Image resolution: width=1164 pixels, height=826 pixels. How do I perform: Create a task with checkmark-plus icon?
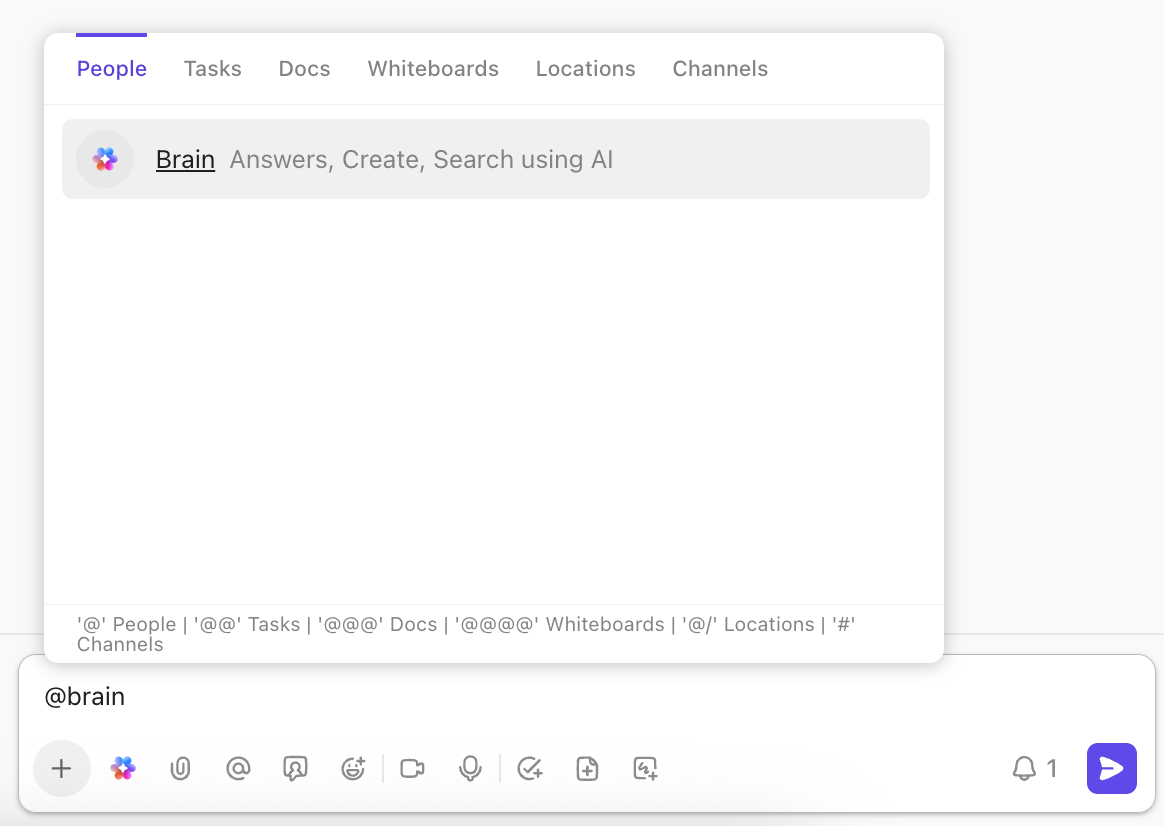pos(530,768)
